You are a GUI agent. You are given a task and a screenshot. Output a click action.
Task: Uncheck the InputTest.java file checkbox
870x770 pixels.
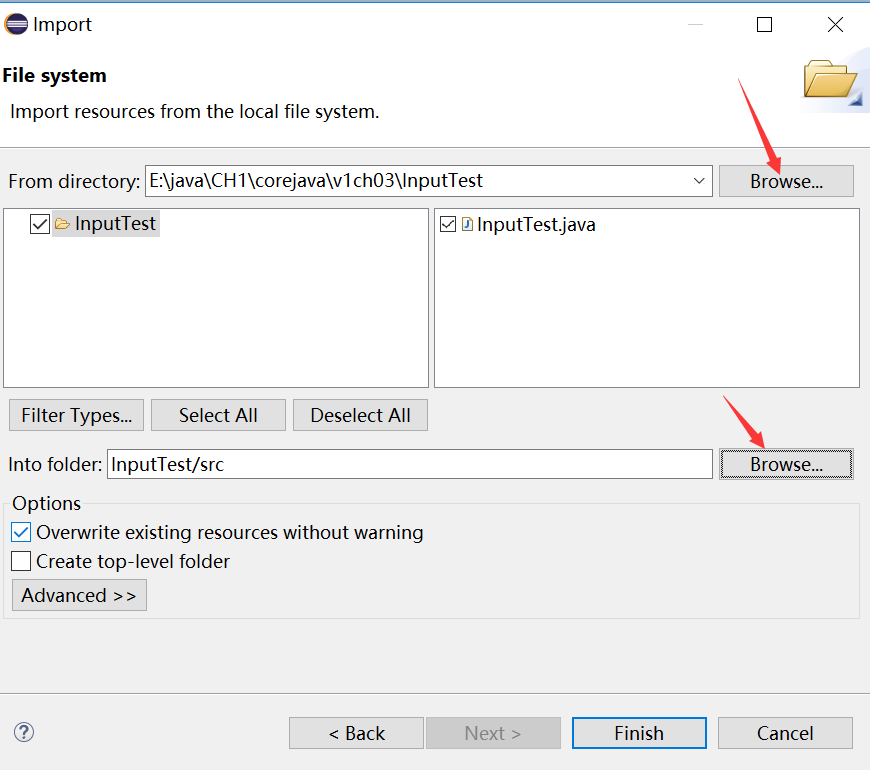(448, 224)
